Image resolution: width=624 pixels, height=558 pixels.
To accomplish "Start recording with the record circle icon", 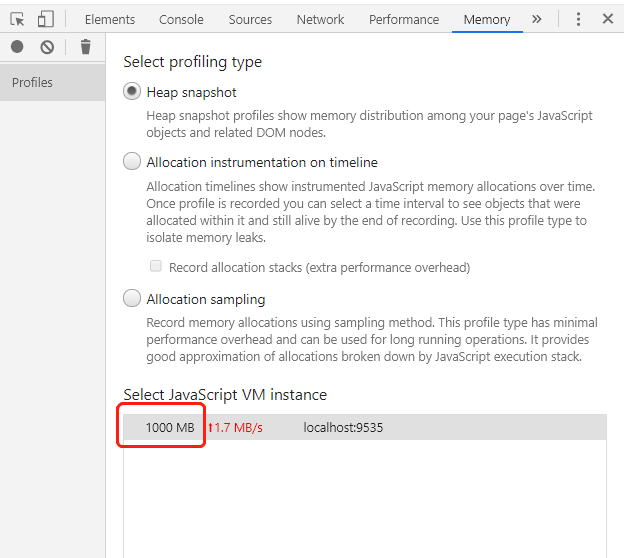I will [17, 47].
